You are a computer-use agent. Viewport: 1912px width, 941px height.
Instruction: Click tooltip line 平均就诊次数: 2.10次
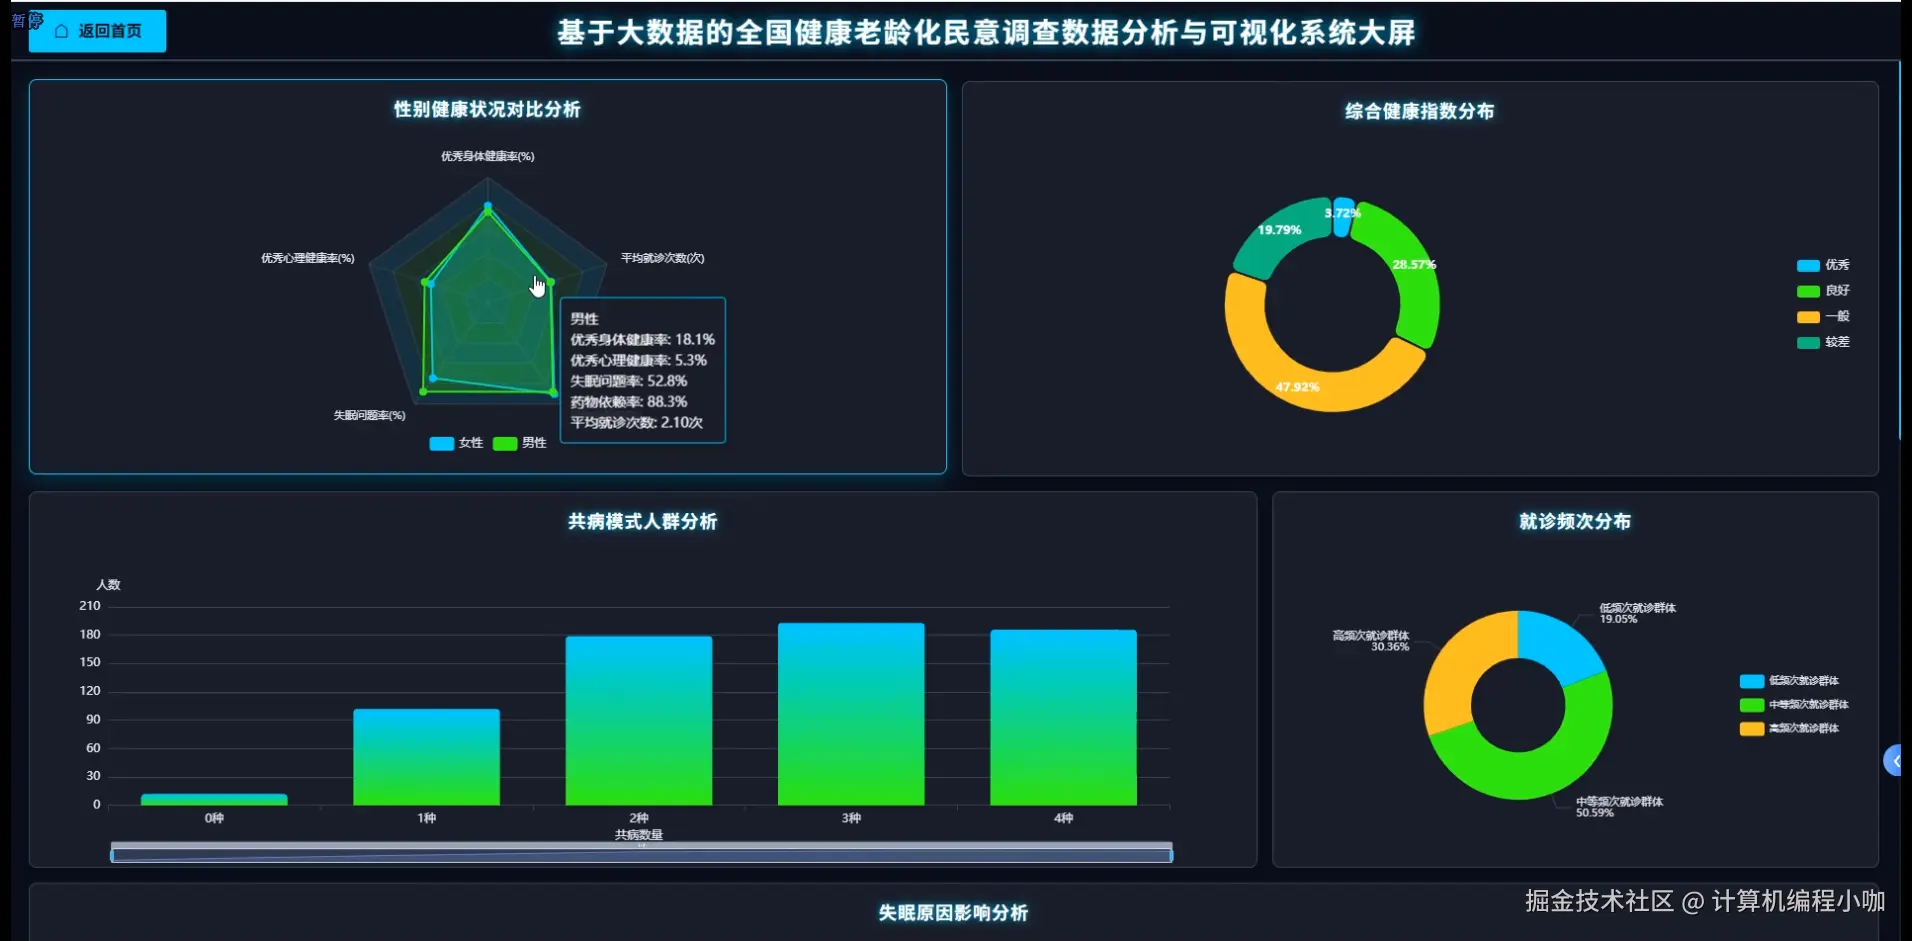pos(637,423)
